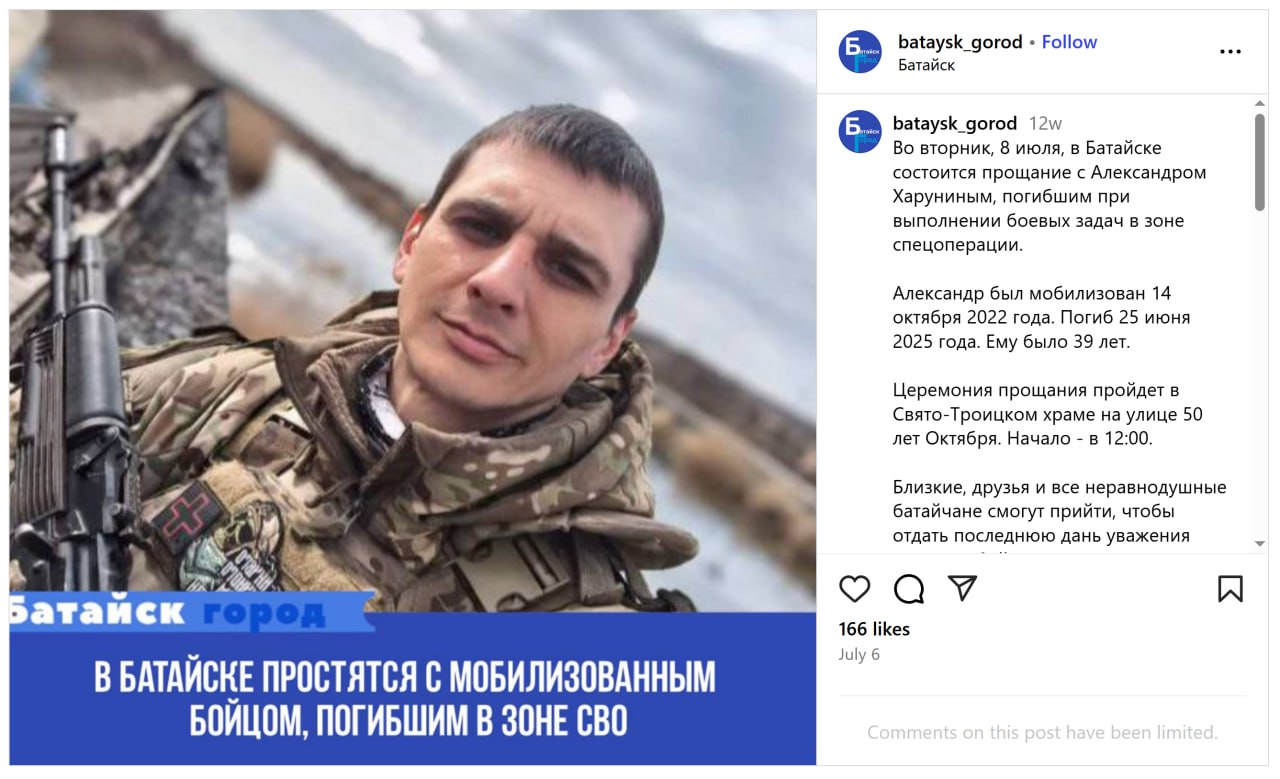Click the caption scrollbar thumb
The width and height of the screenshot is (1280, 779).
point(1260,162)
